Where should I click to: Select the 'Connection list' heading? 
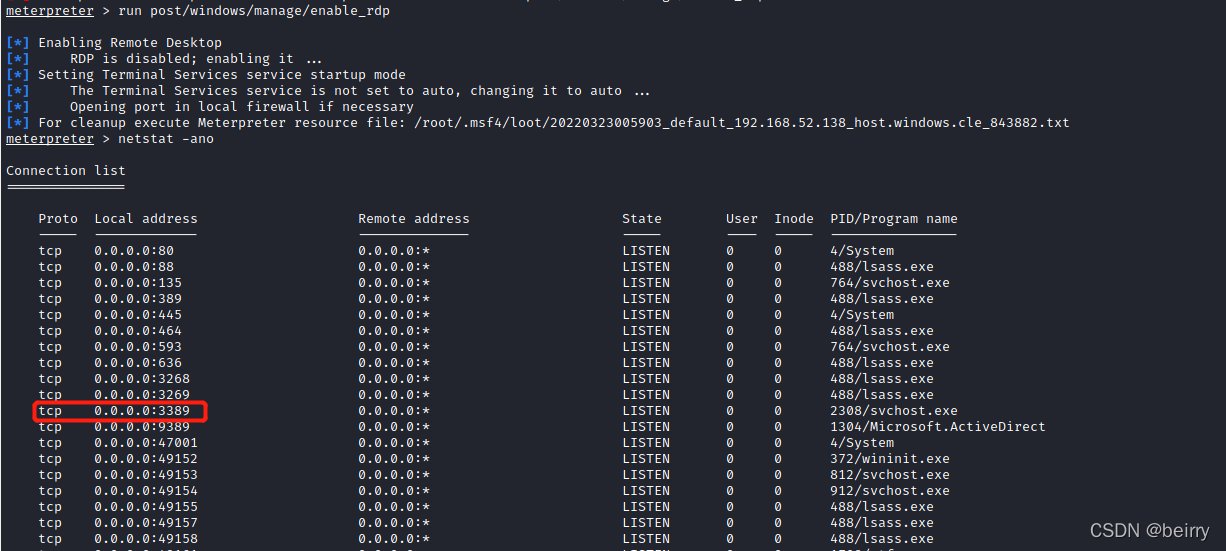[66, 170]
